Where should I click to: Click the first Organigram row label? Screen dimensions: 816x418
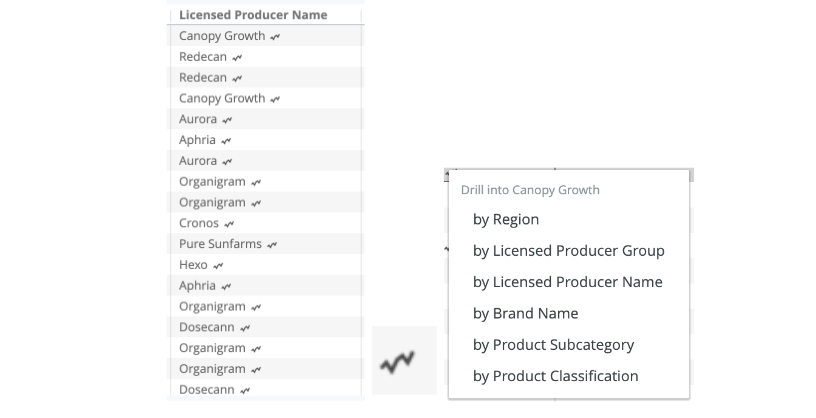[212, 182]
